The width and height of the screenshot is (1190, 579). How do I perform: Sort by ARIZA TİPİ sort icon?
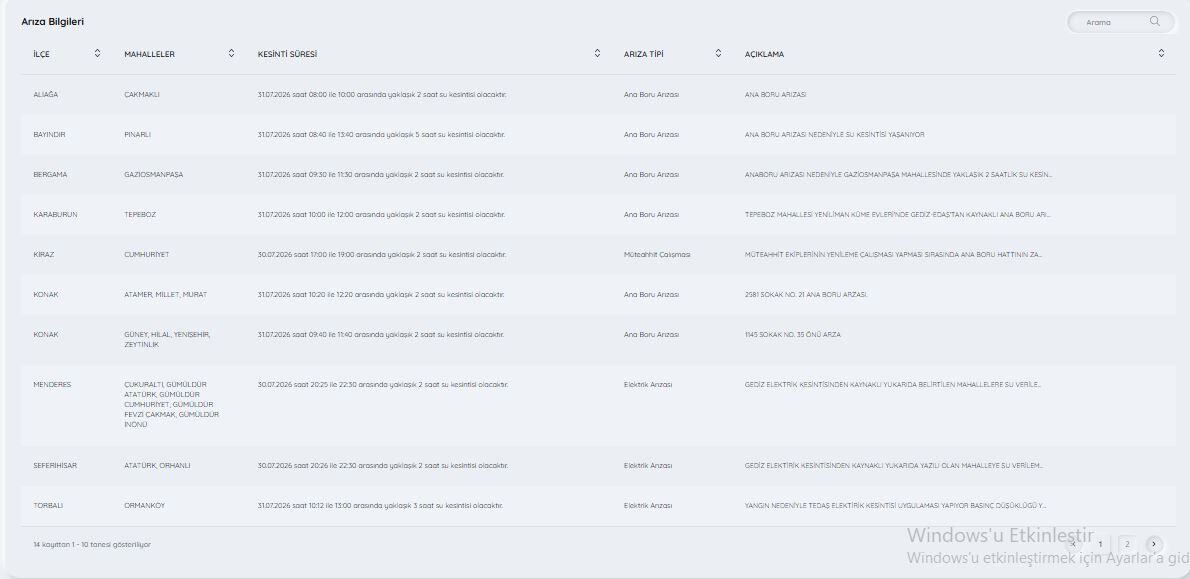point(718,53)
